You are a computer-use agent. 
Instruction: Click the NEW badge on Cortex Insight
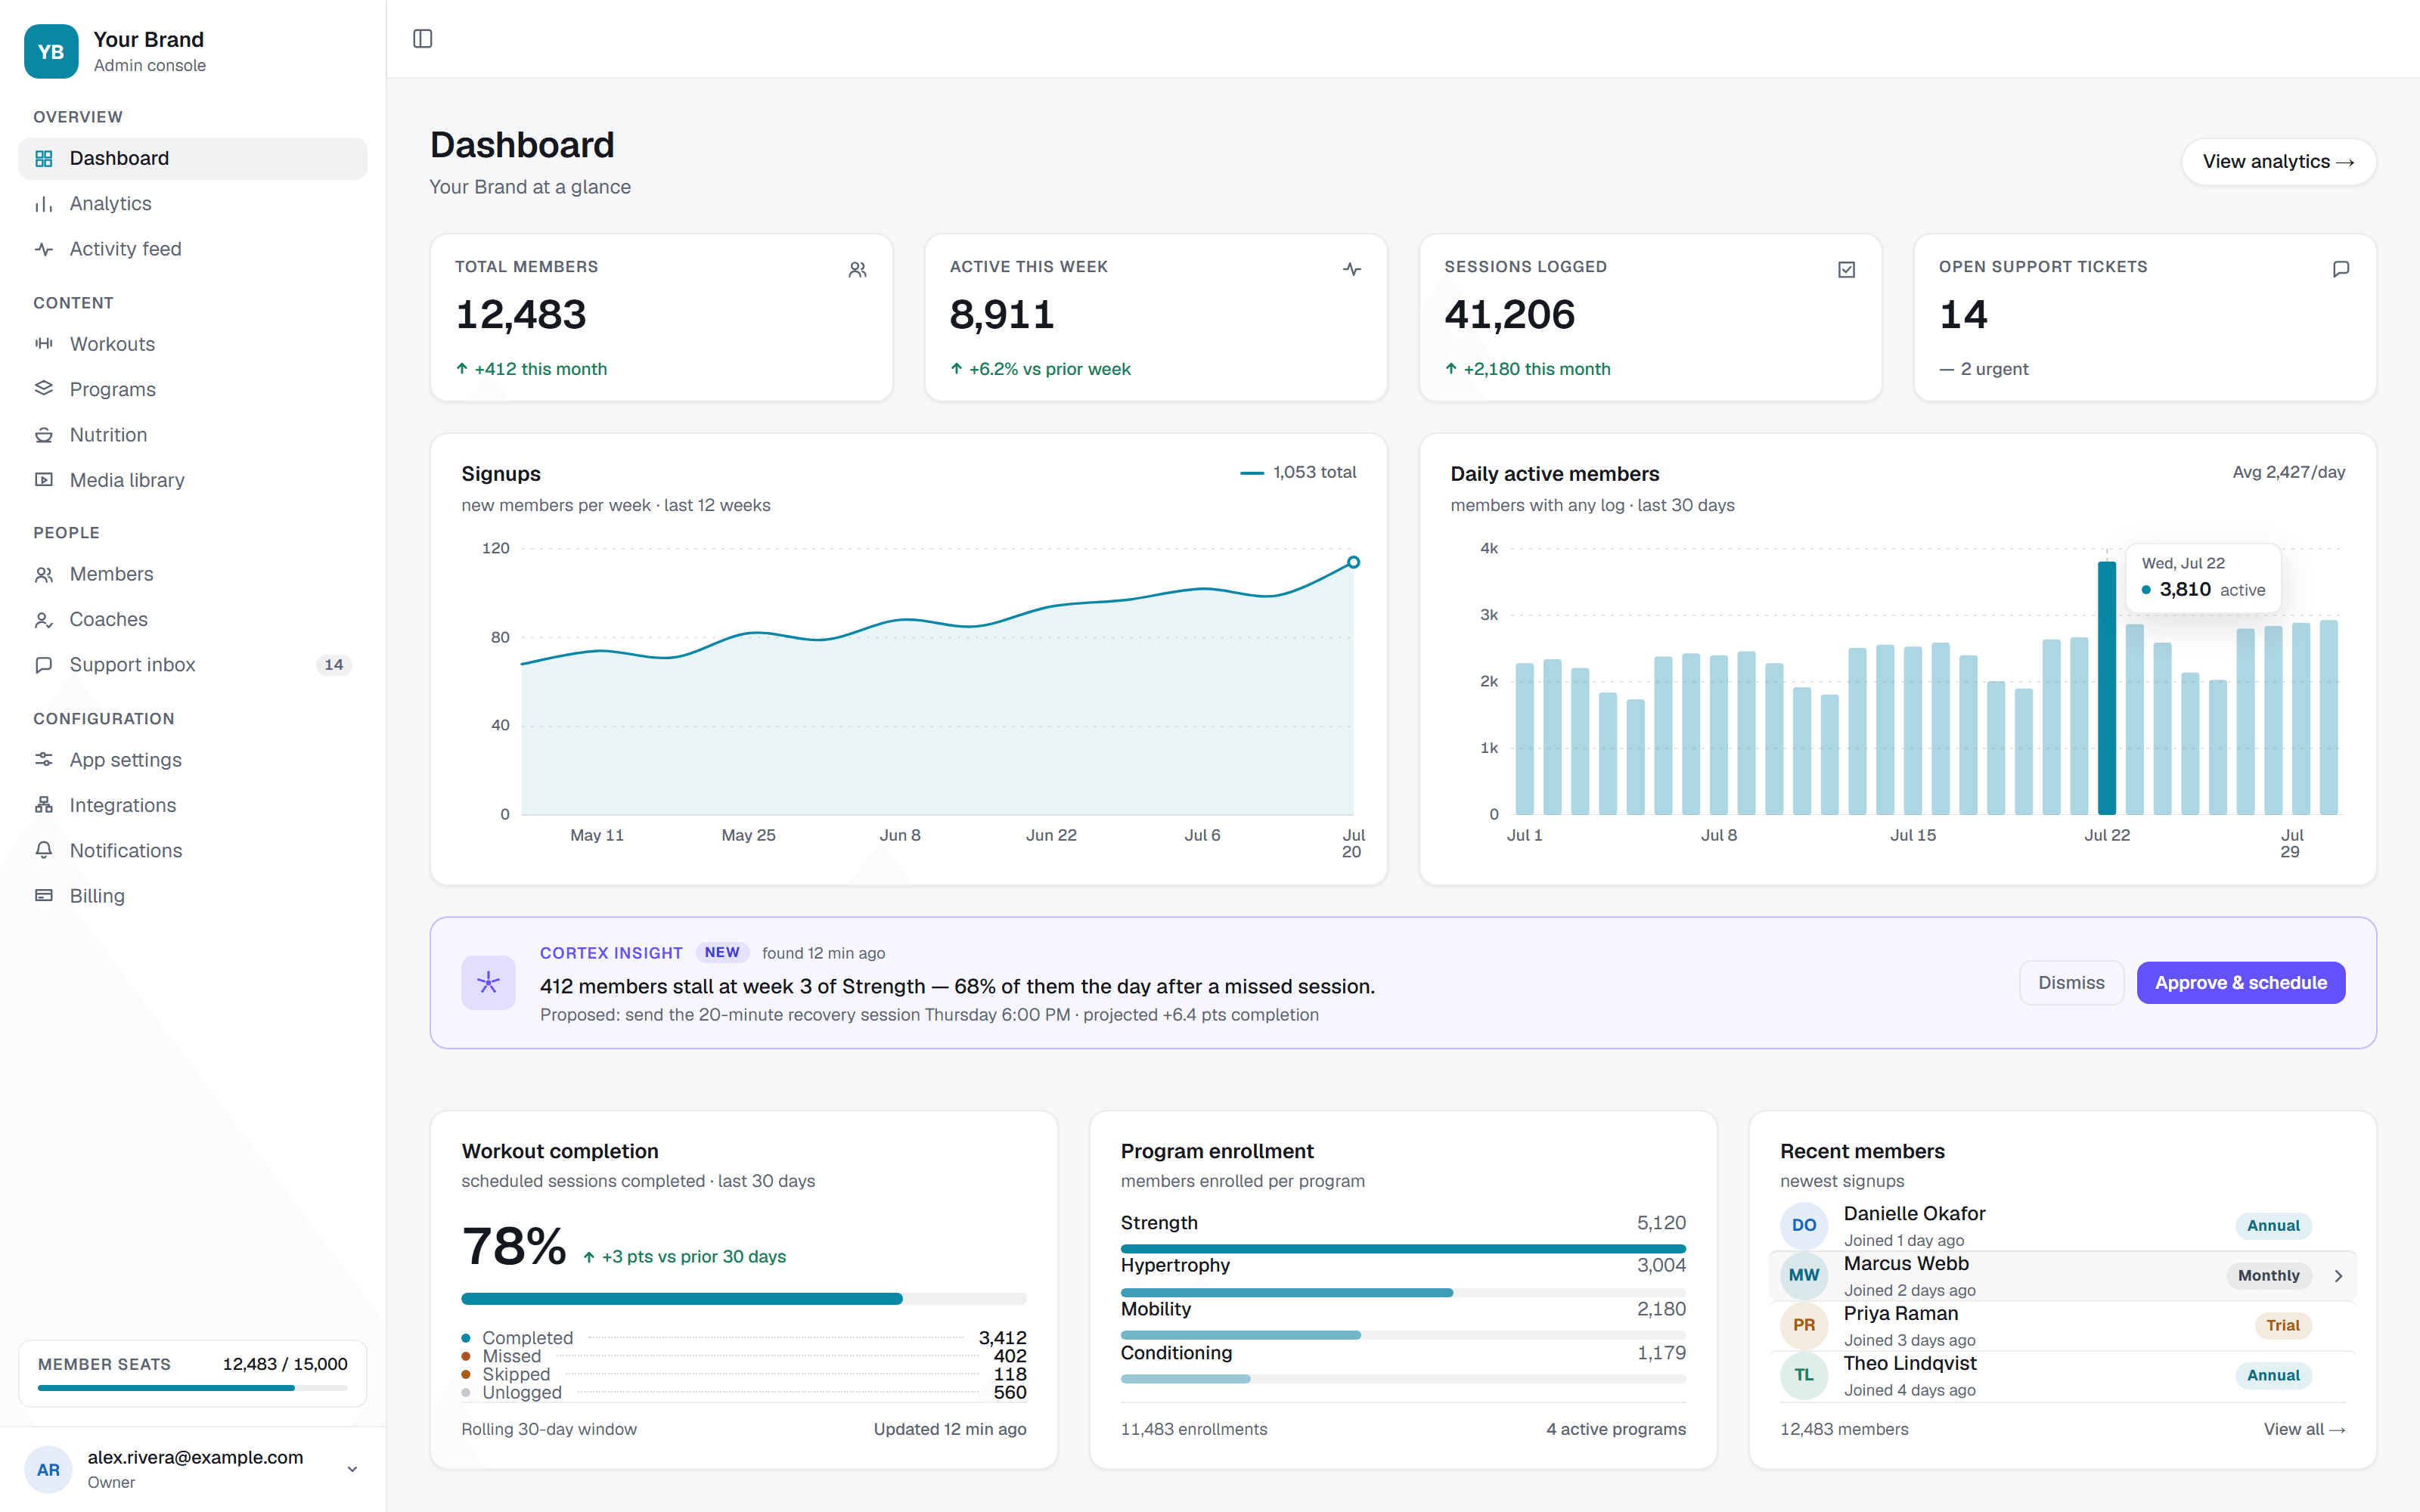722,953
